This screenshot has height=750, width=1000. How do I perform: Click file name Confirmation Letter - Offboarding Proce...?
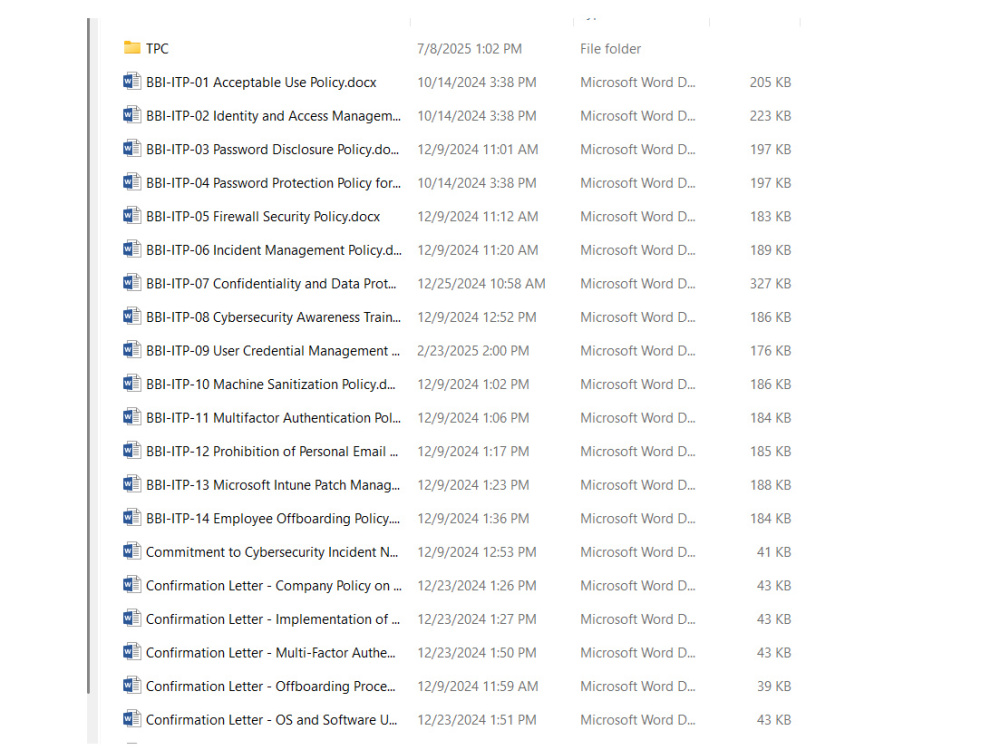270,687
